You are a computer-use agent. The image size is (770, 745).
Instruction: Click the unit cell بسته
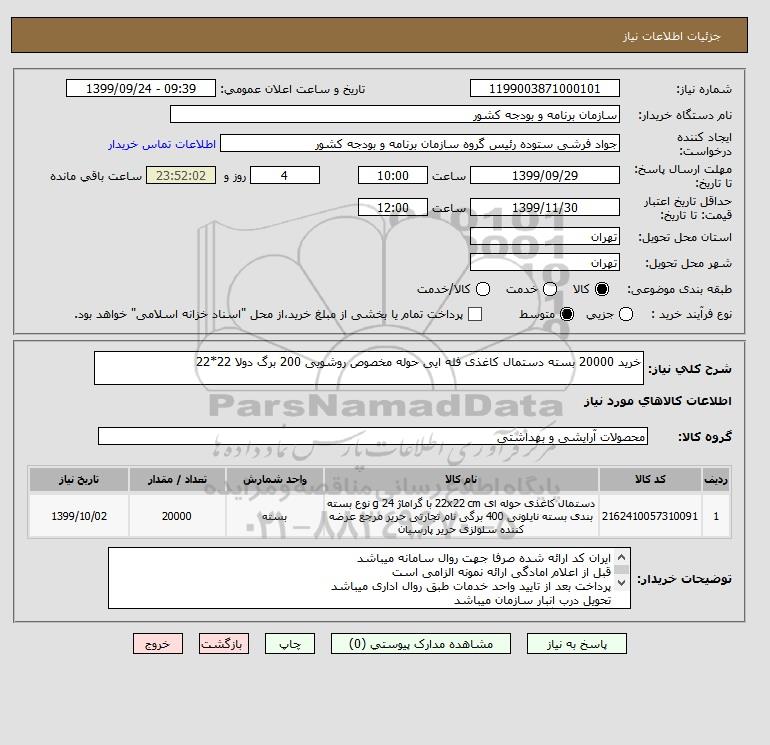[275, 516]
